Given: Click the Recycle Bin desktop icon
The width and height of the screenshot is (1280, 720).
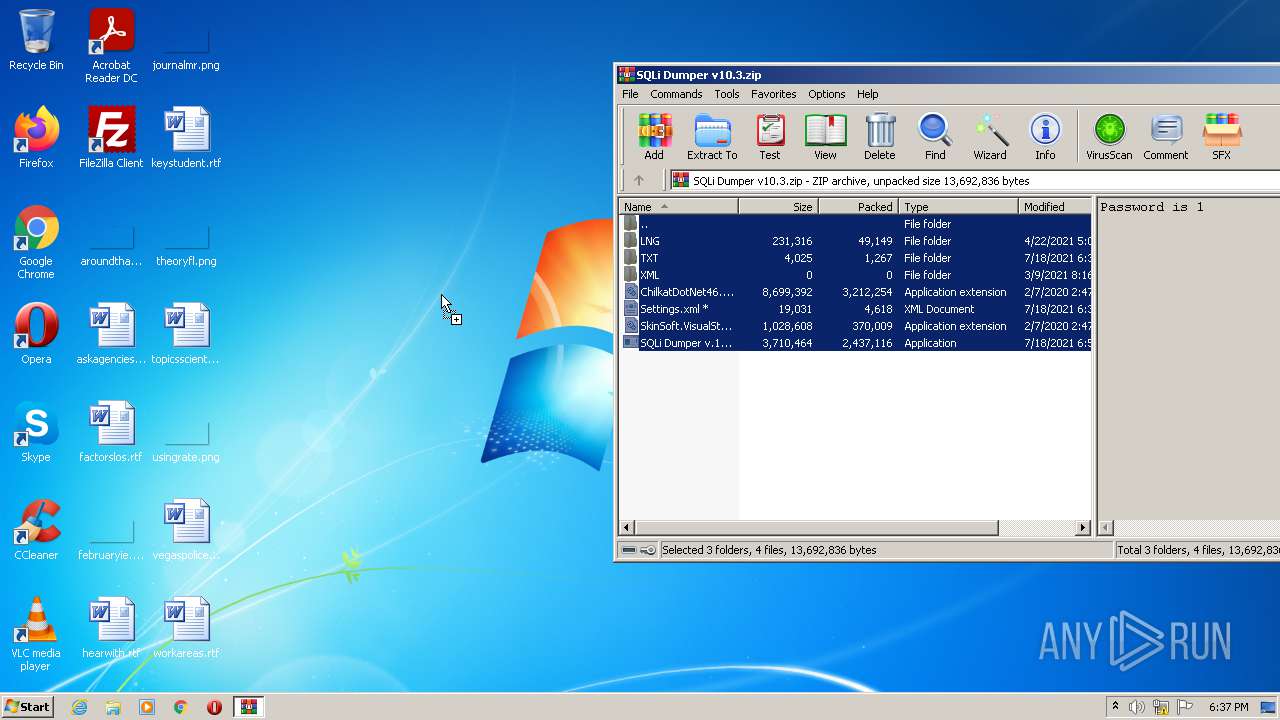Looking at the screenshot, I should pos(36,40).
